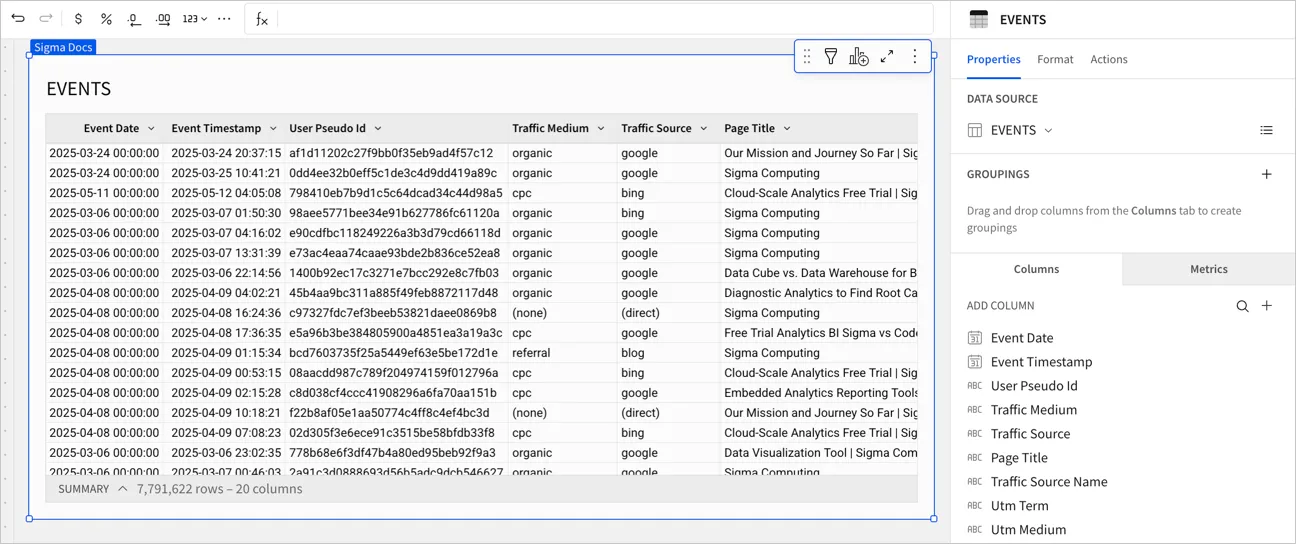The width and height of the screenshot is (1296, 544).
Task: Open the 123 number format dropdown
Action: tap(194, 19)
